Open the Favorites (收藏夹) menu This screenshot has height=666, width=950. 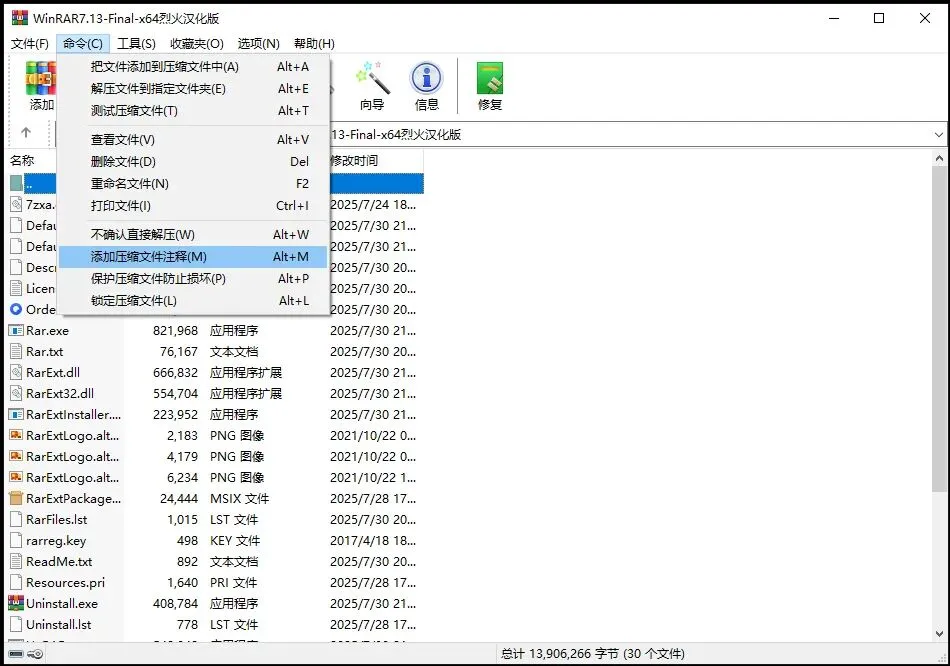click(197, 44)
